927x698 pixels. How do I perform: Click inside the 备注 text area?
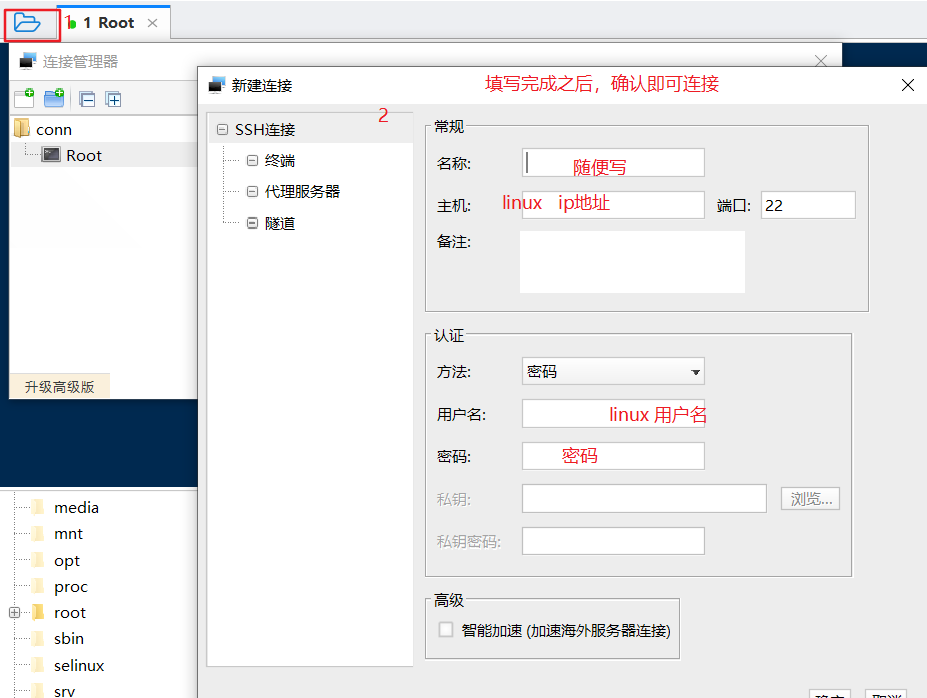(x=631, y=262)
